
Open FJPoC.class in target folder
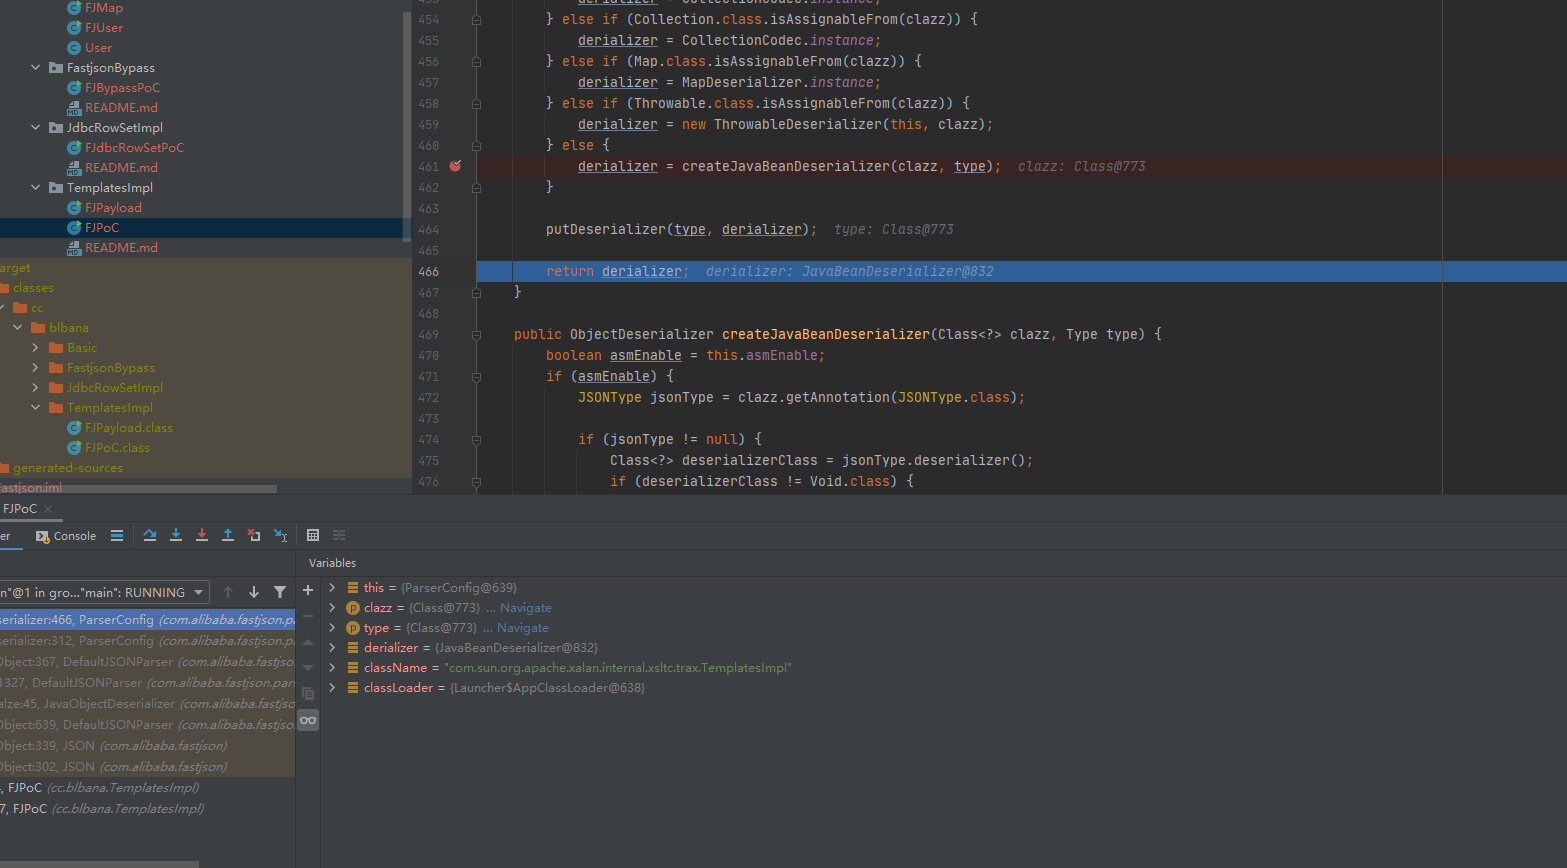tap(117, 448)
